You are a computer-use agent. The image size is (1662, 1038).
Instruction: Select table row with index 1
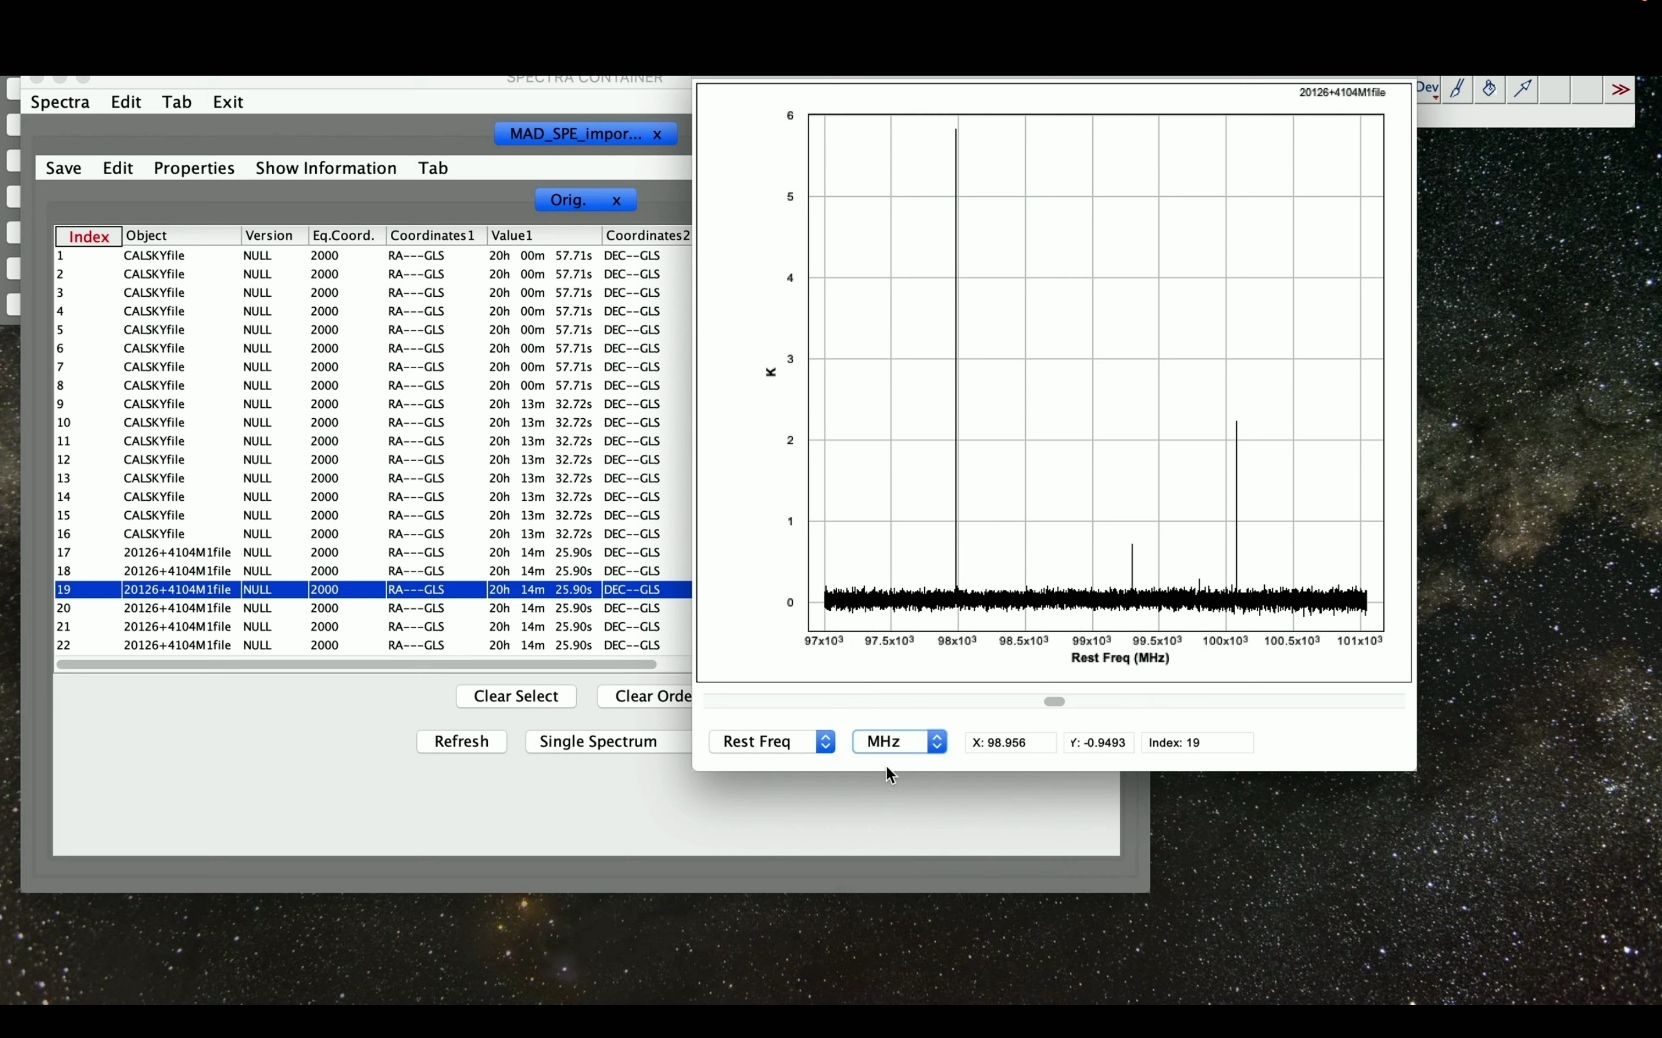coord(373,256)
